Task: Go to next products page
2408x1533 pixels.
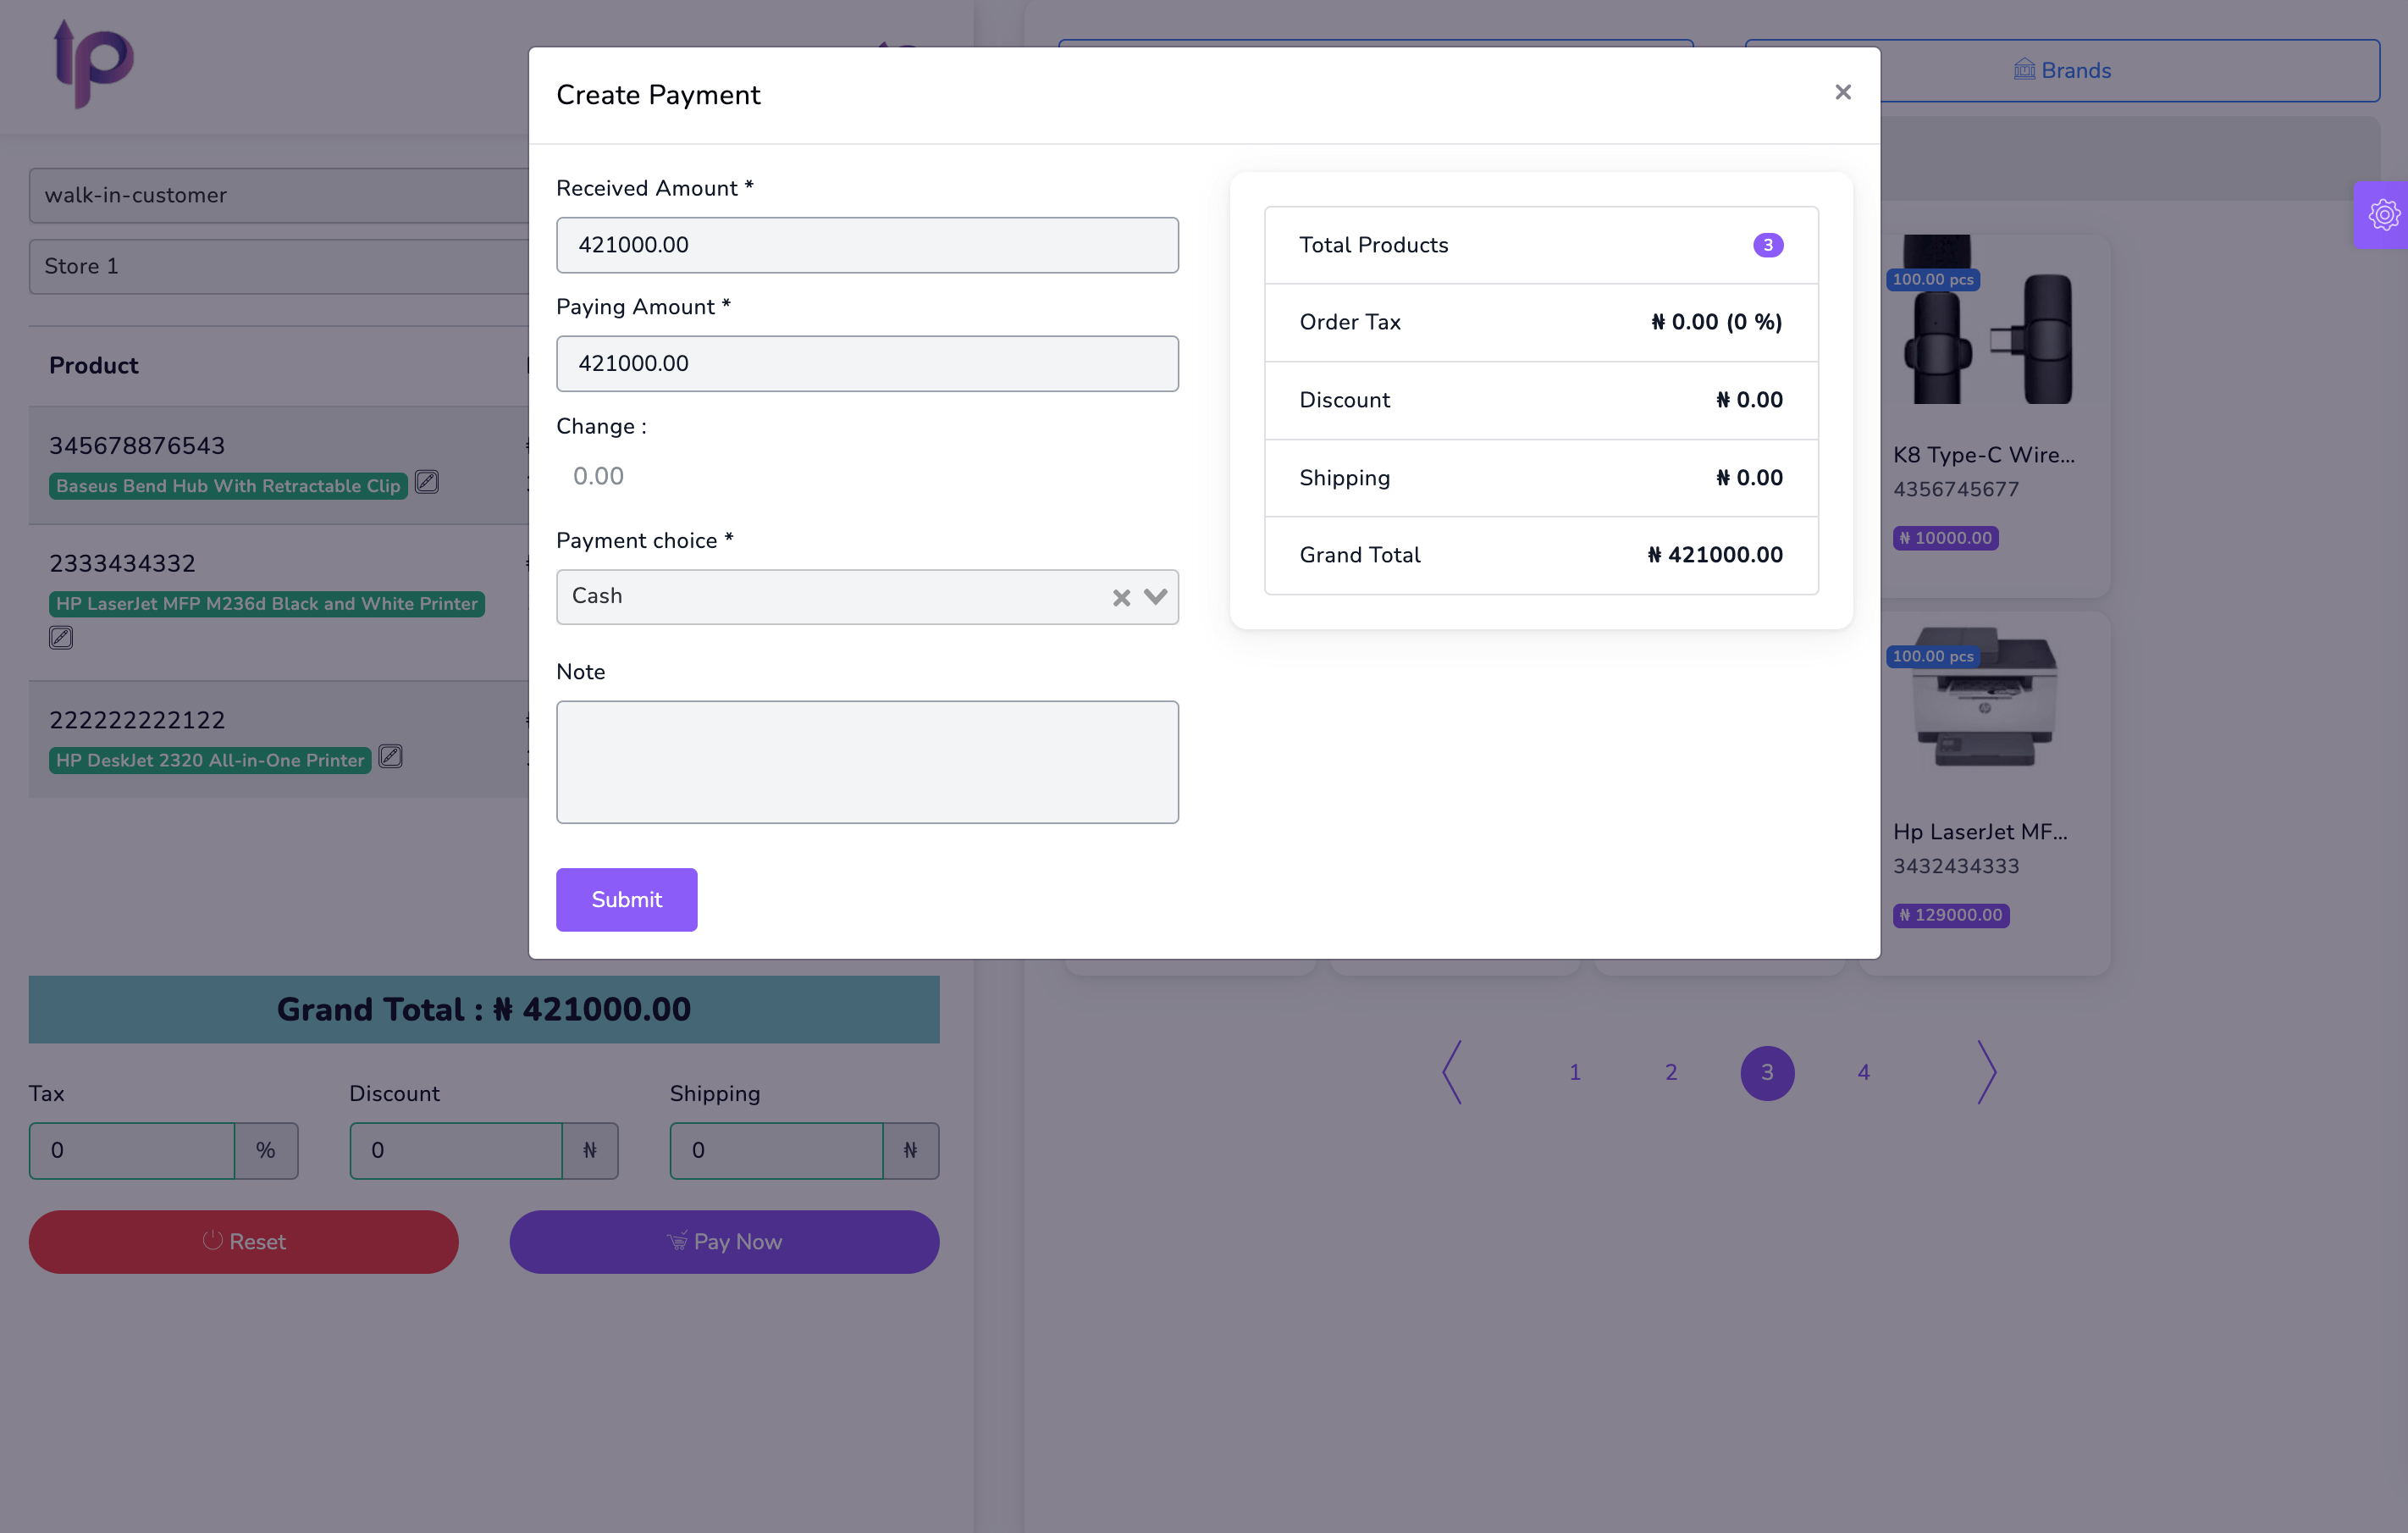Action: (1987, 1073)
